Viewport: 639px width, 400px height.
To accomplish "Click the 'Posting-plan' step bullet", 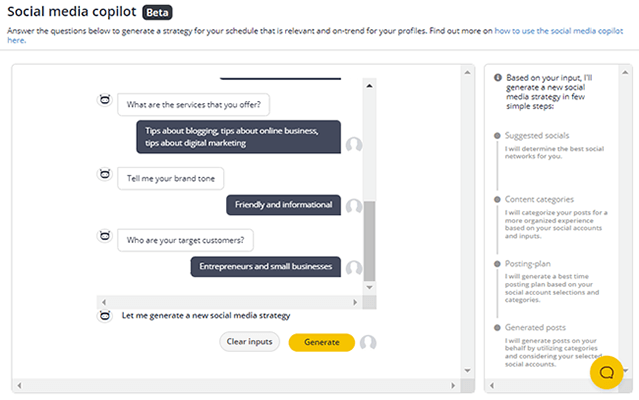I will coord(497,264).
